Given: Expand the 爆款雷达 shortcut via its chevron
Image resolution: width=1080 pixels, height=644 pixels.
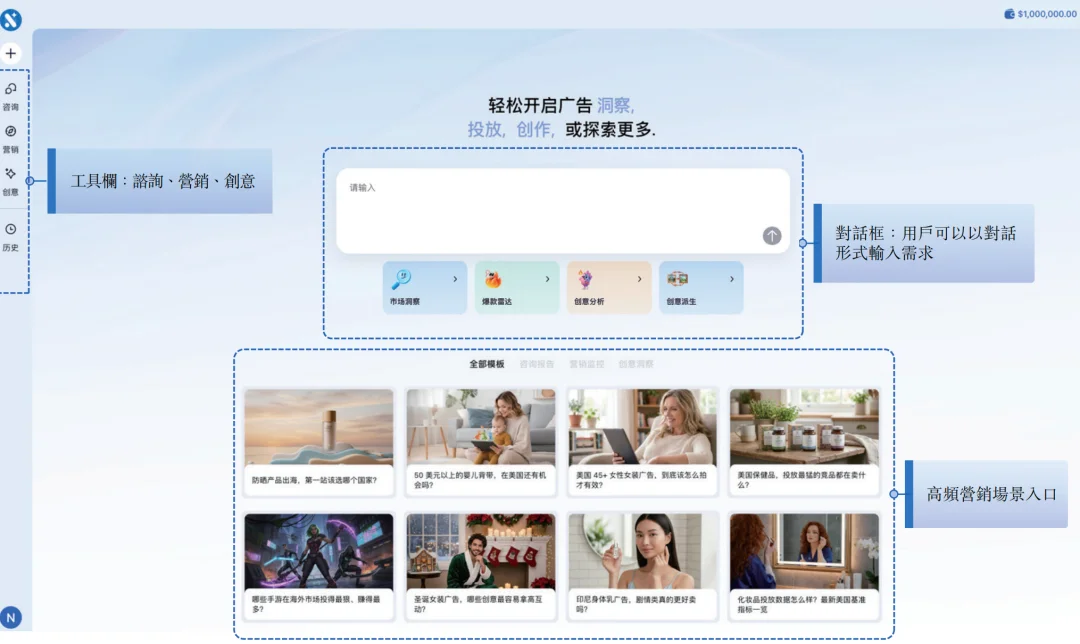Looking at the screenshot, I should 547,277.
